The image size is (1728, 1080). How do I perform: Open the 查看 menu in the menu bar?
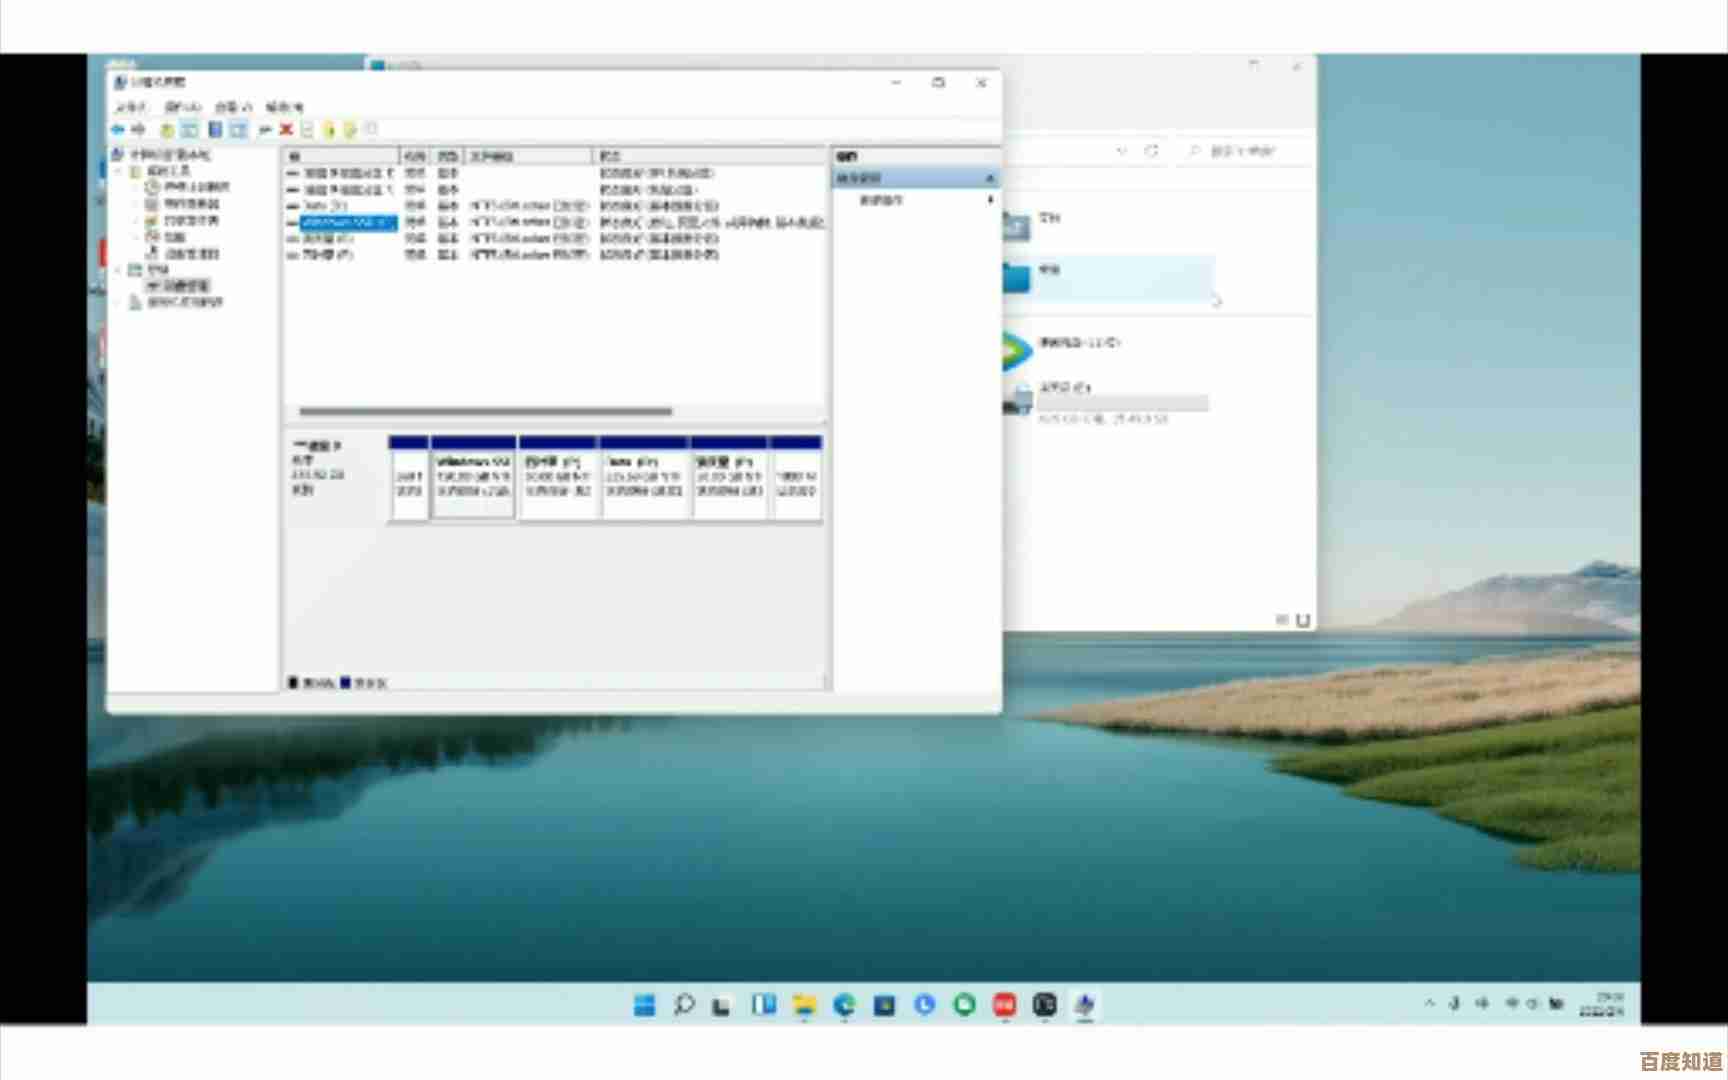(x=231, y=107)
